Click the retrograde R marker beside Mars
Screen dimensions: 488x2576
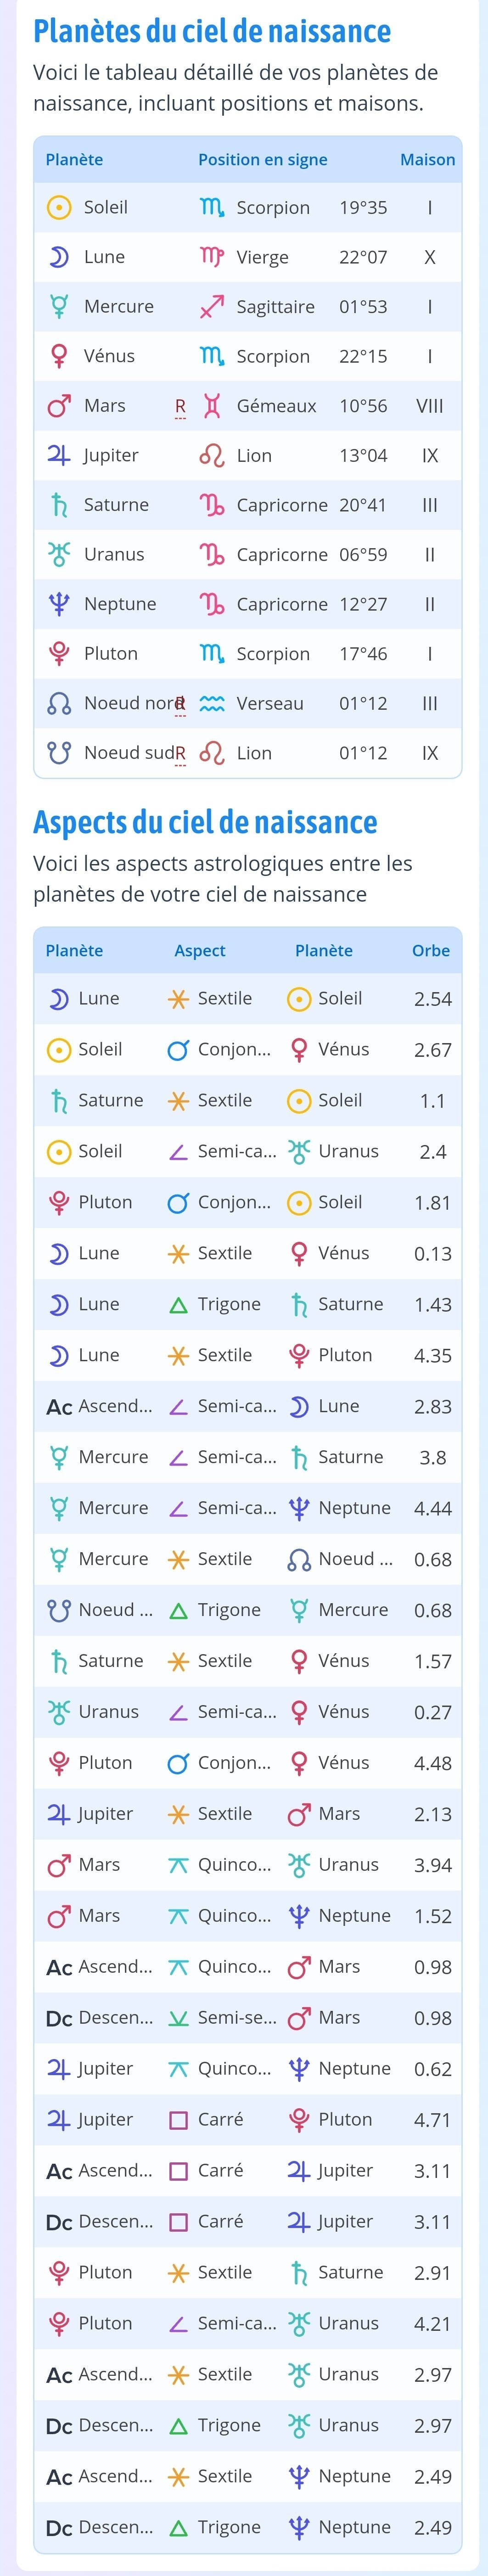[x=180, y=406]
